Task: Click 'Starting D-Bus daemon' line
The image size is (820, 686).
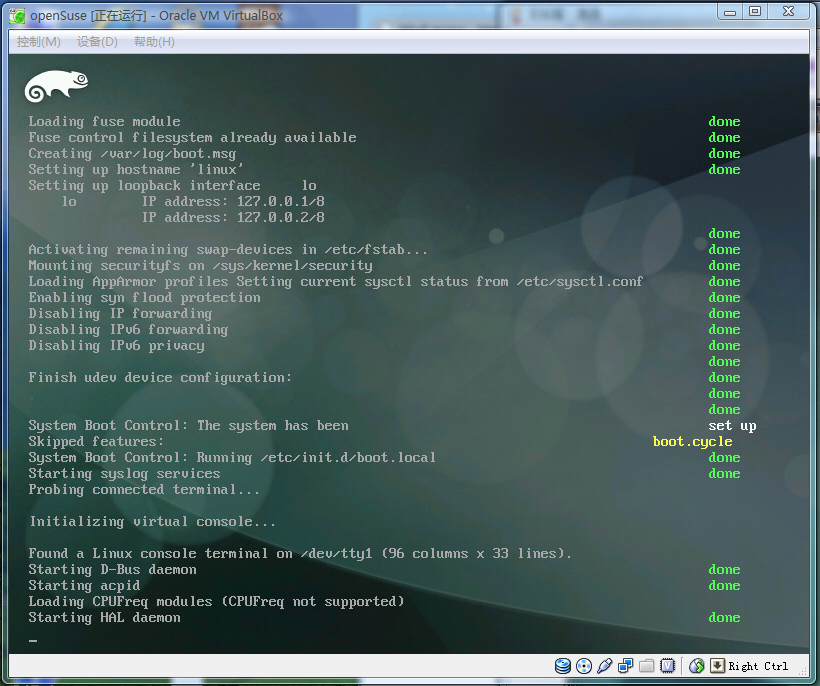Action: (x=112, y=569)
